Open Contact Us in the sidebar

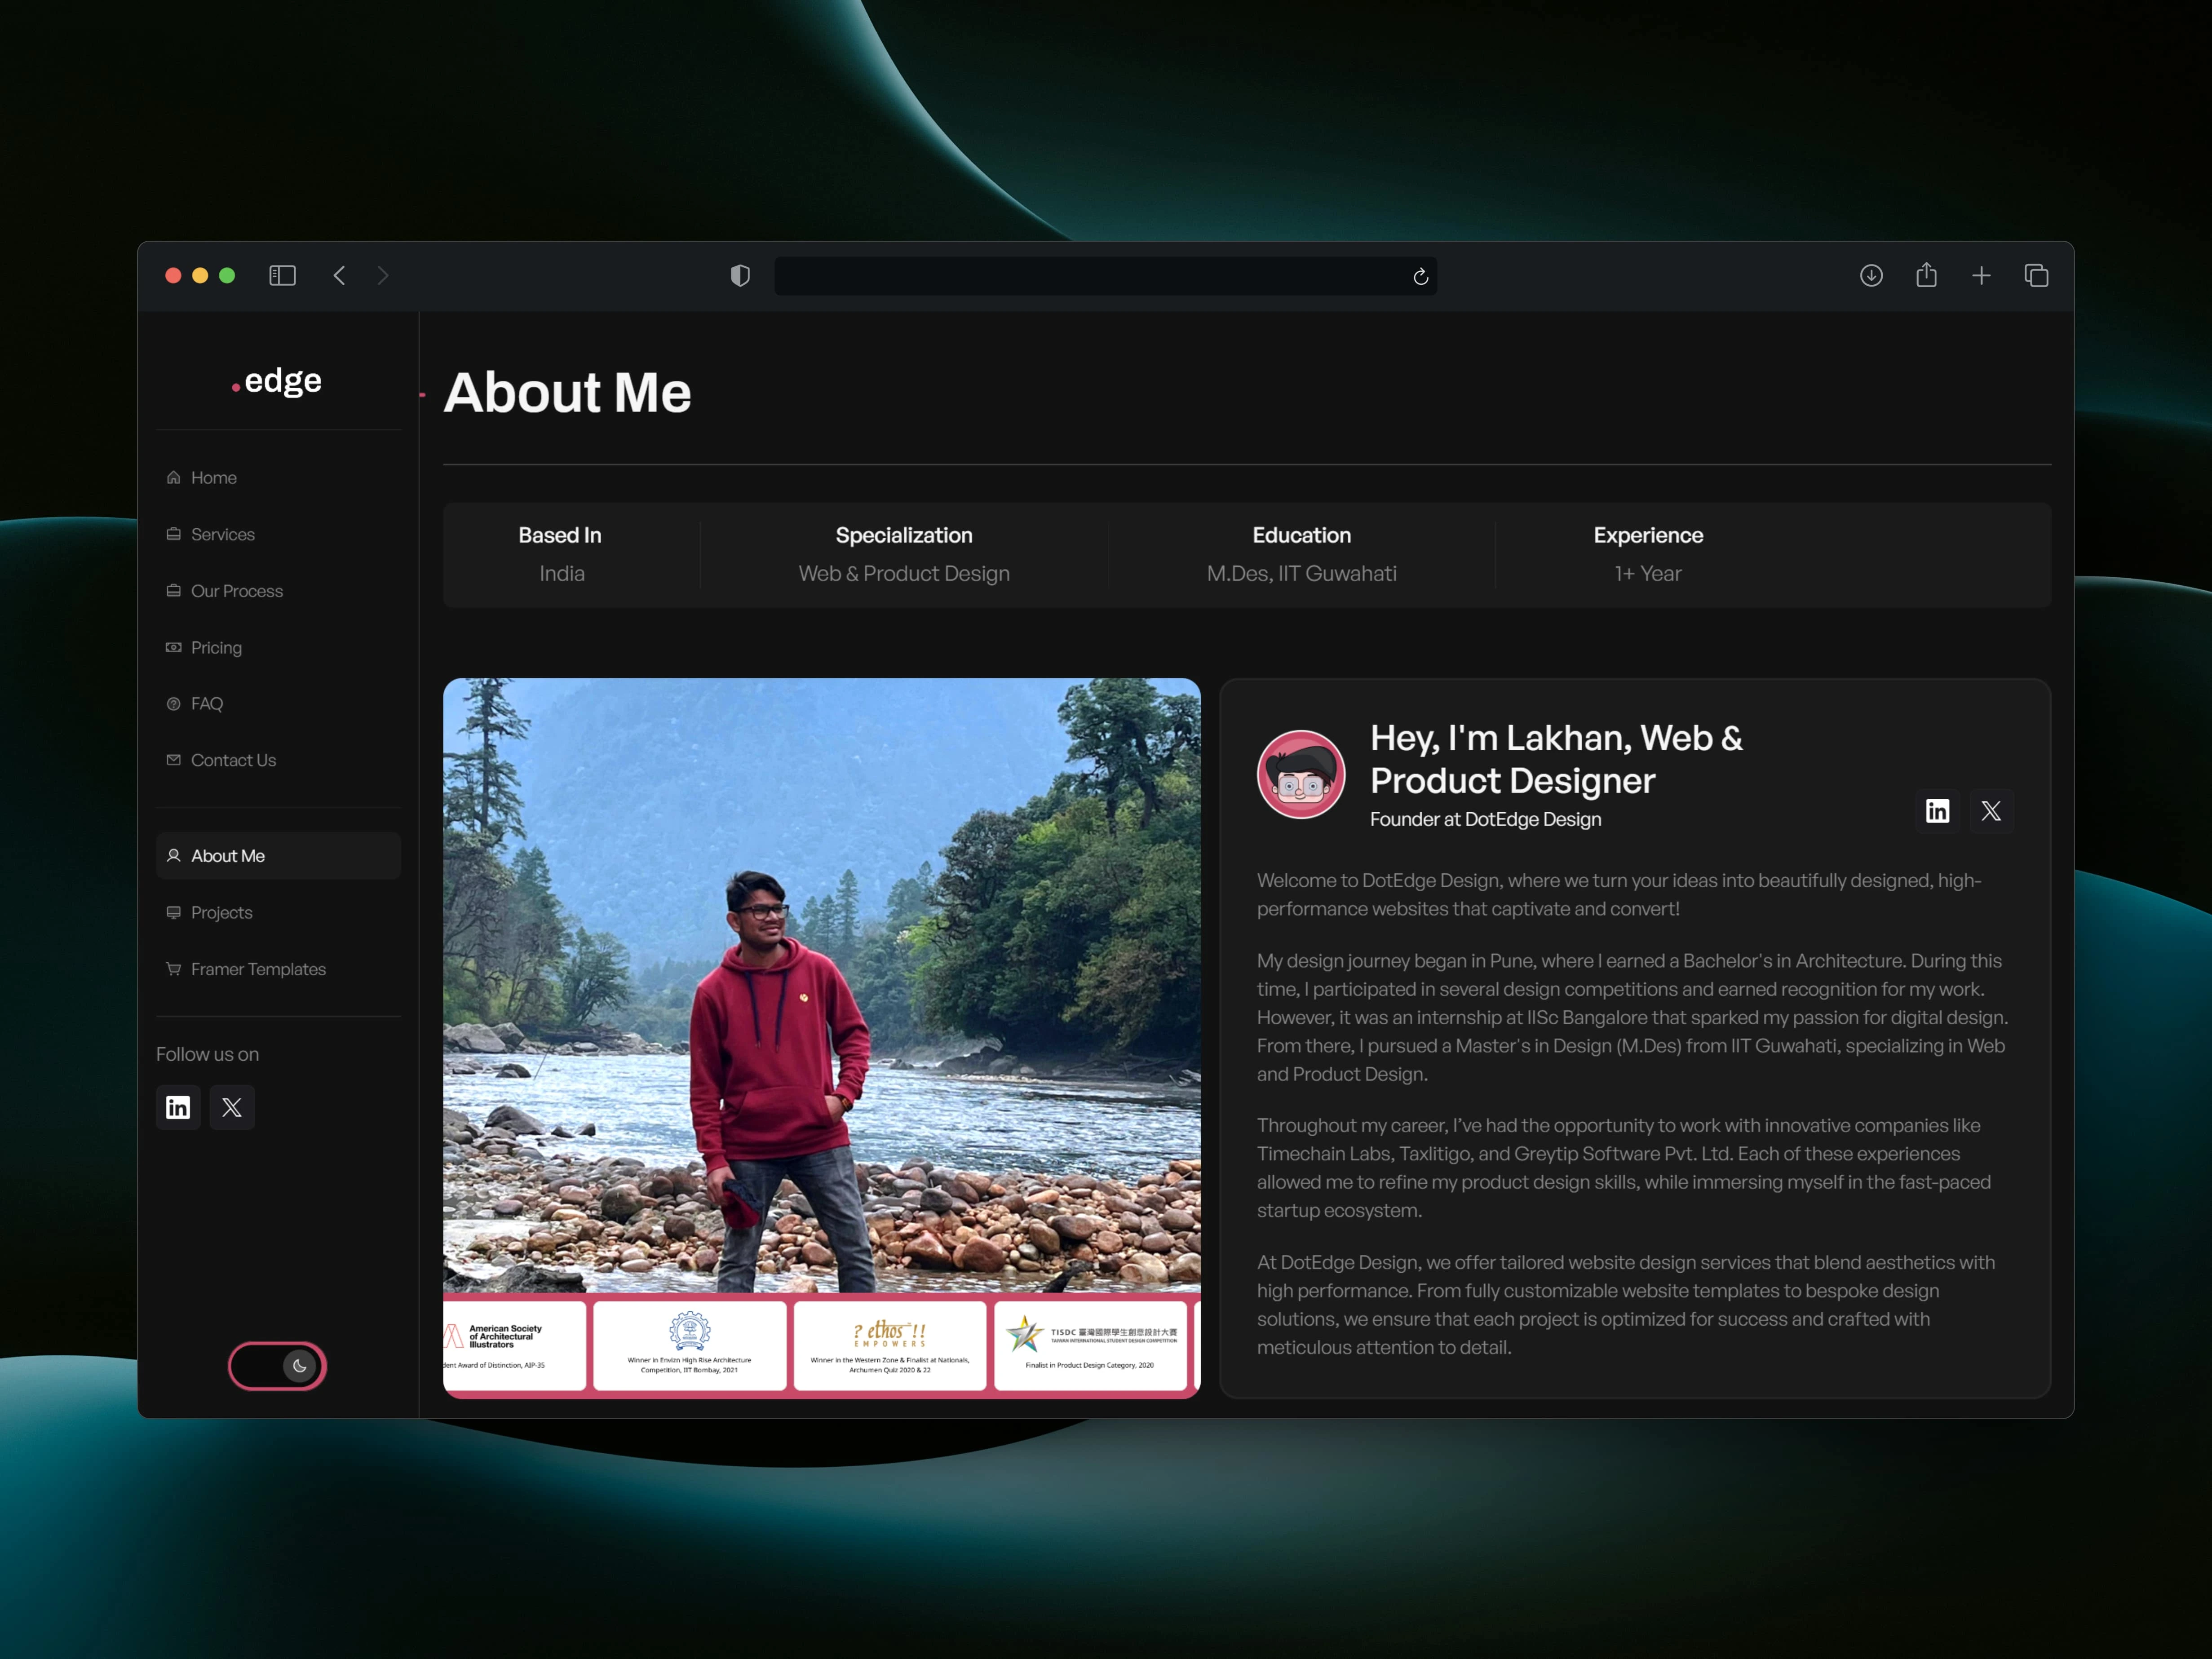278,760
